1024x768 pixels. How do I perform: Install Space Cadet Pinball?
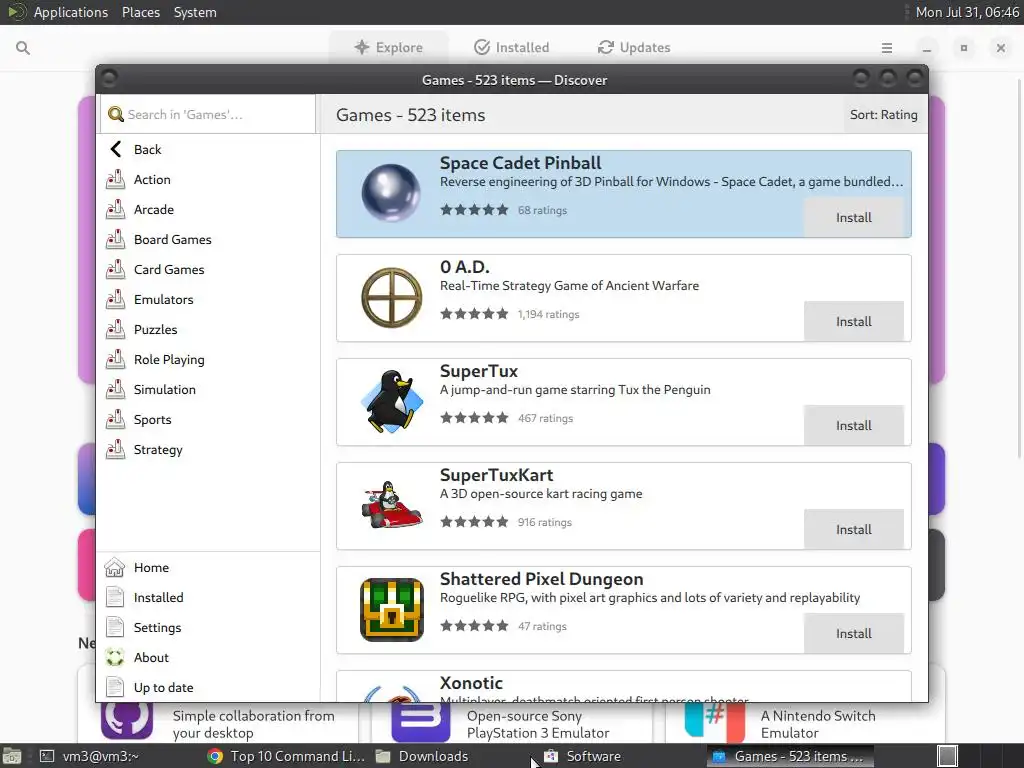pos(854,217)
